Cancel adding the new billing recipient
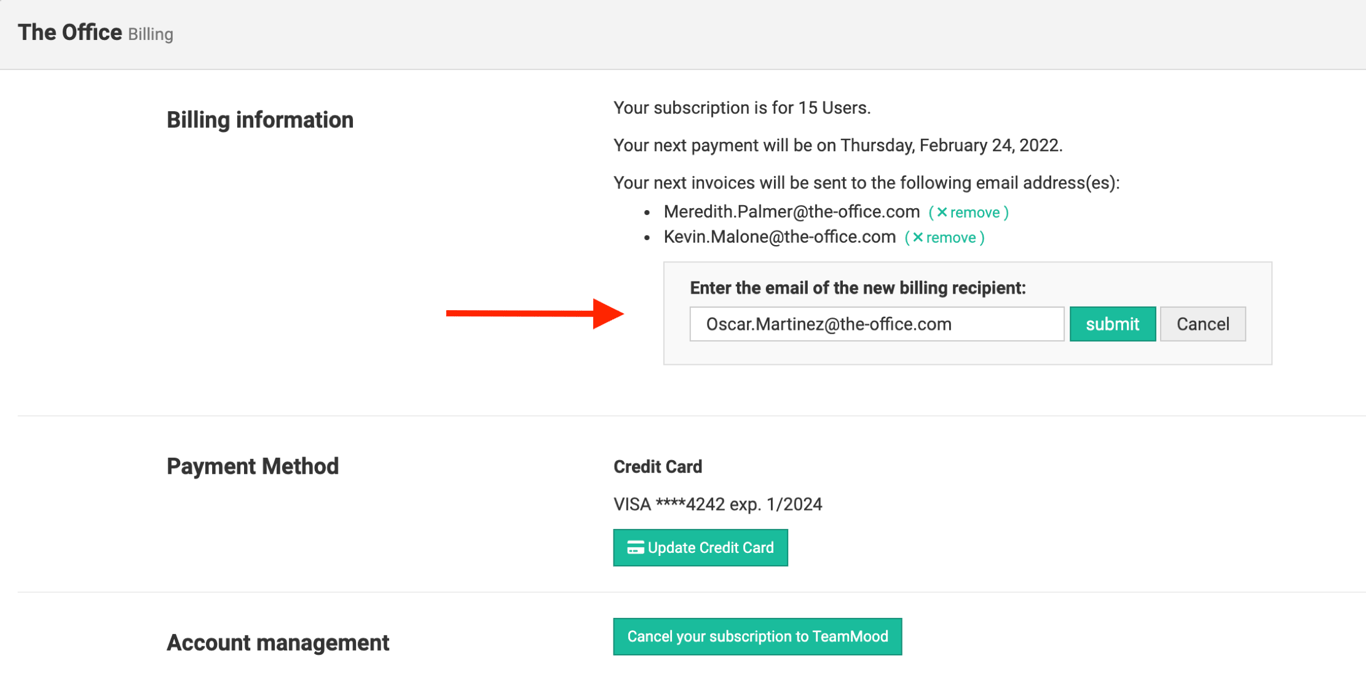This screenshot has width=1366, height=688. click(1202, 324)
